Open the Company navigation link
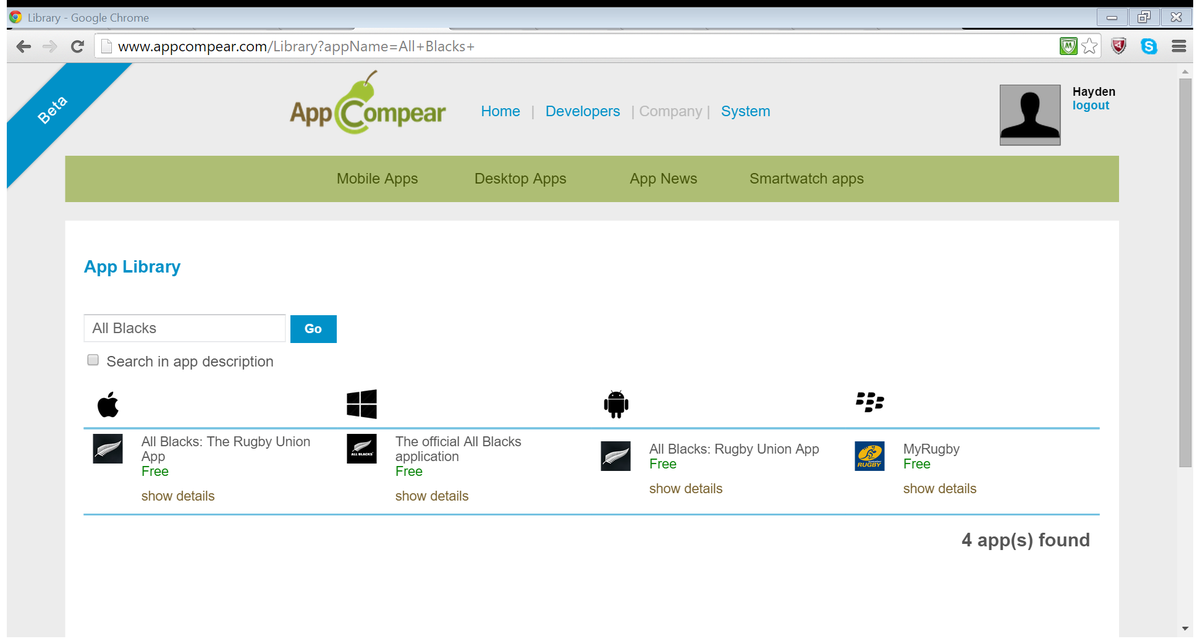 tap(670, 111)
